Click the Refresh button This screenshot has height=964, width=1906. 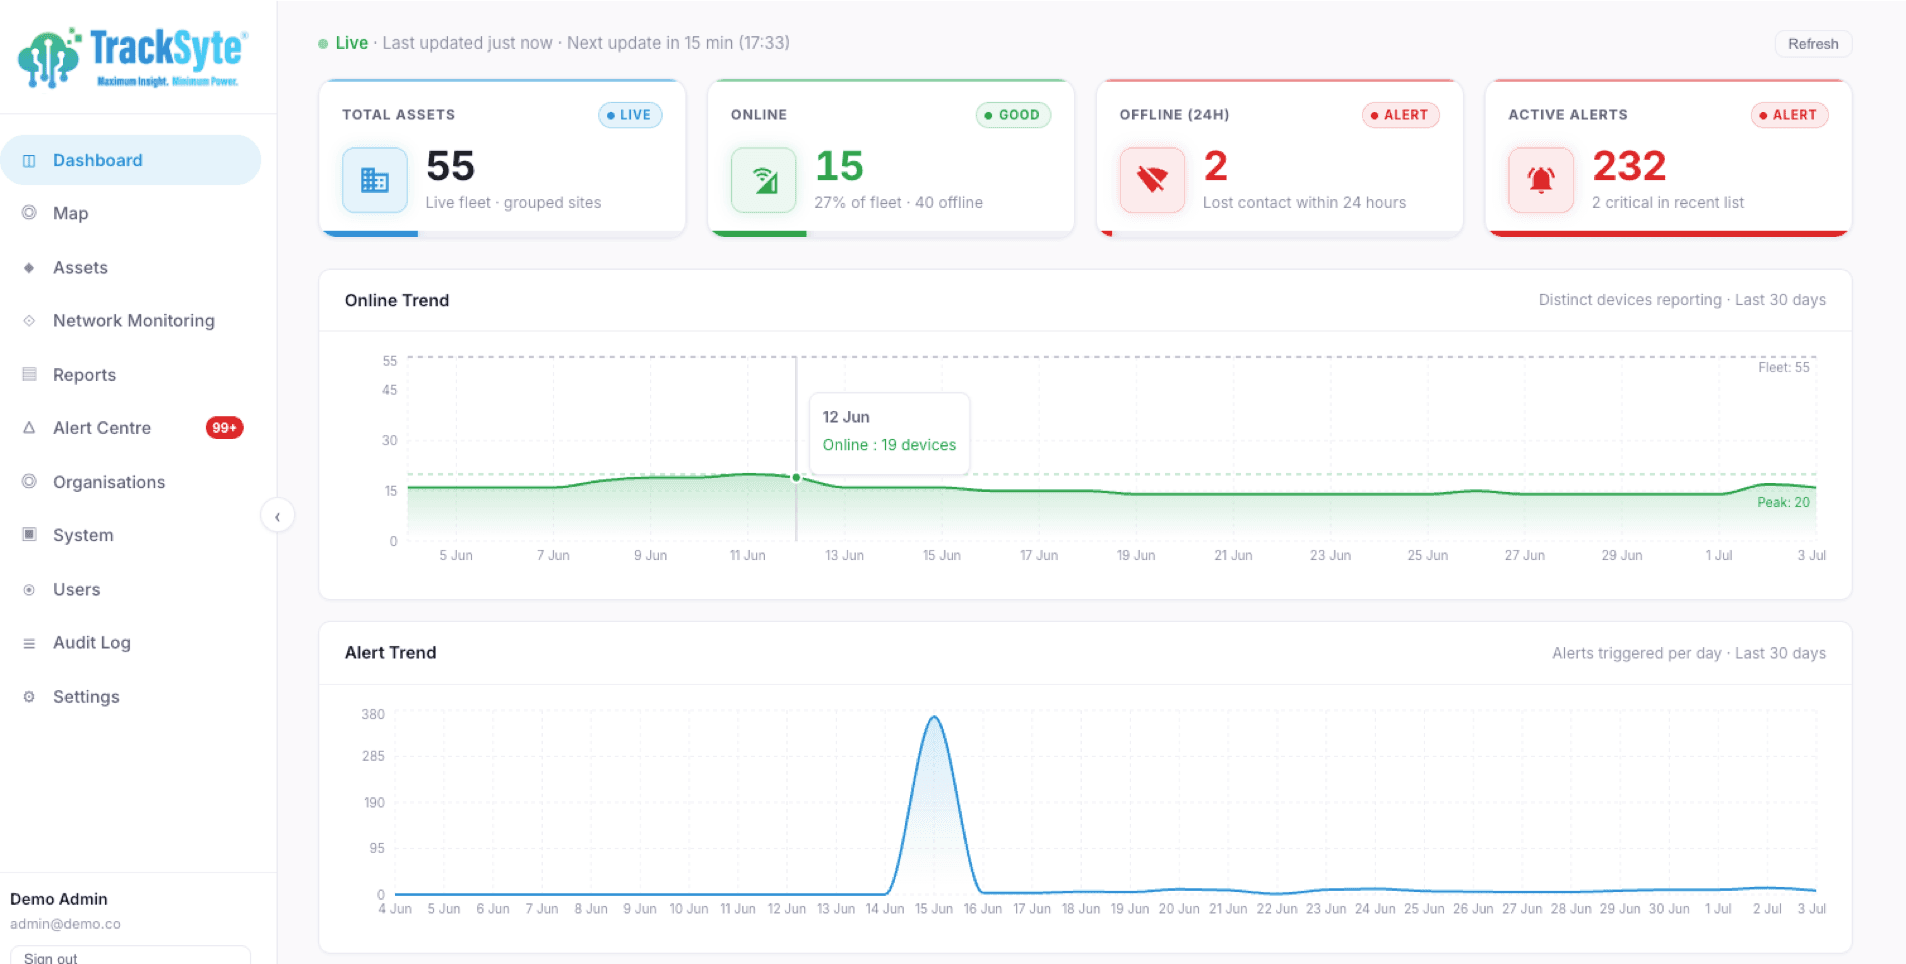(x=1813, y=44)
